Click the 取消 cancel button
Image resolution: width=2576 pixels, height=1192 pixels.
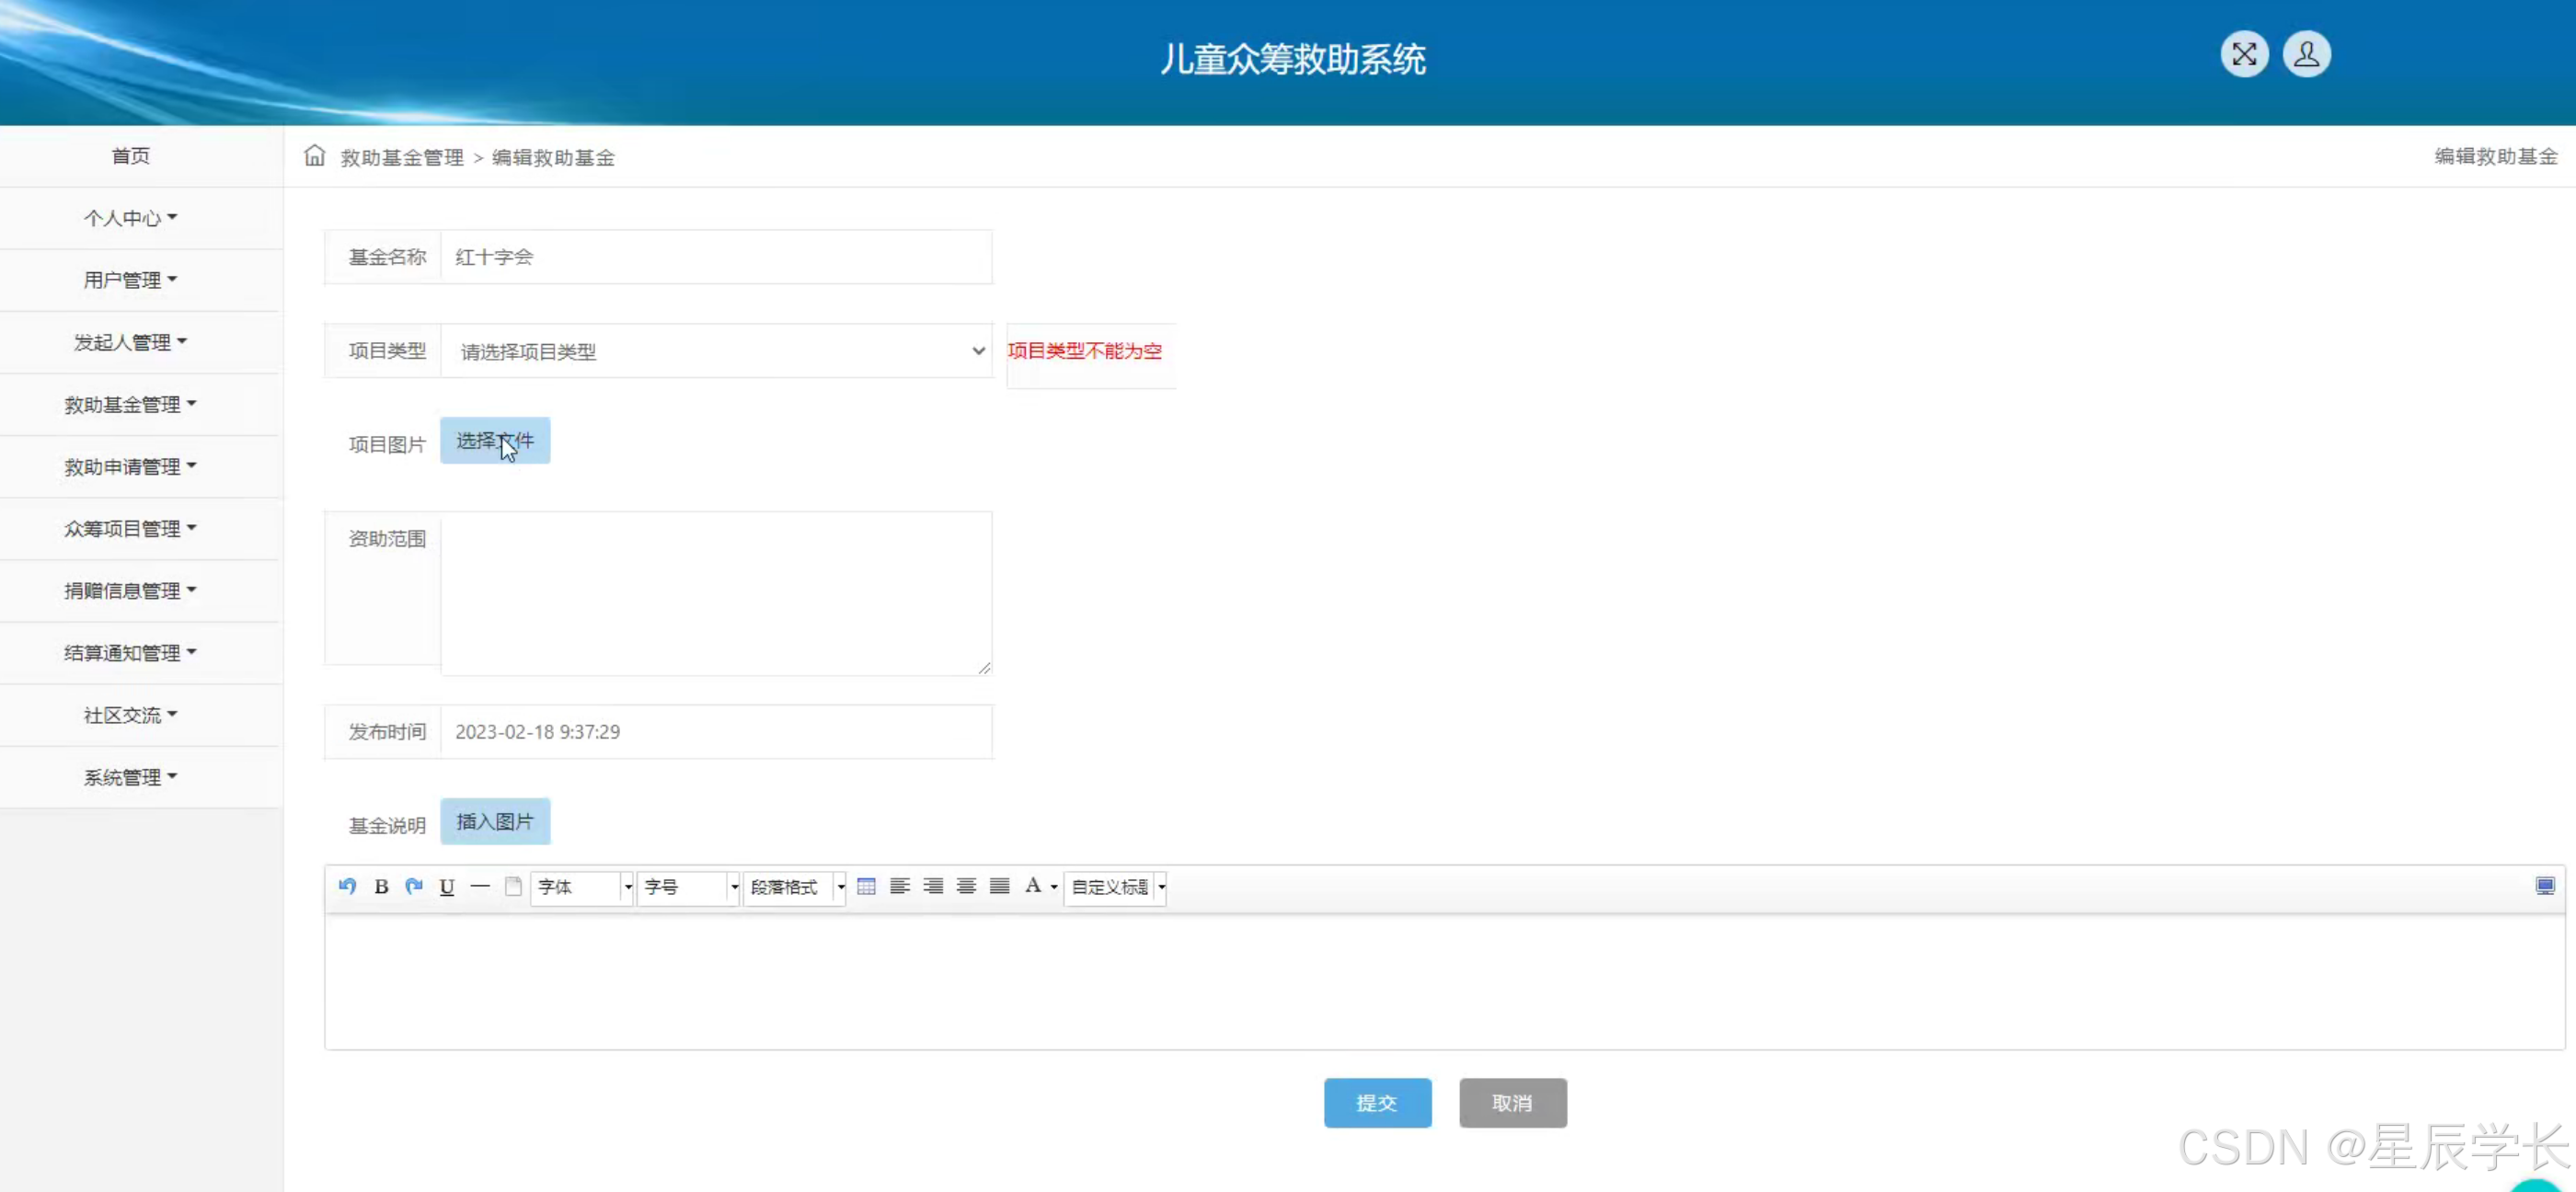click(1512, 1102)
